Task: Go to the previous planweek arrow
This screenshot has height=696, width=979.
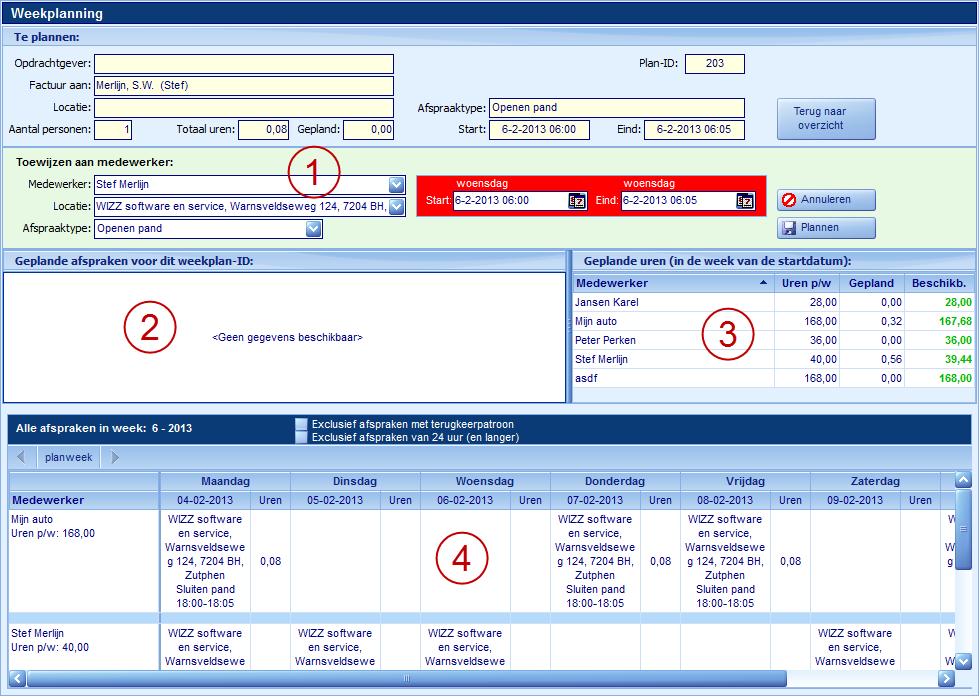Action: pyautogui.click(x=21, y=457)
